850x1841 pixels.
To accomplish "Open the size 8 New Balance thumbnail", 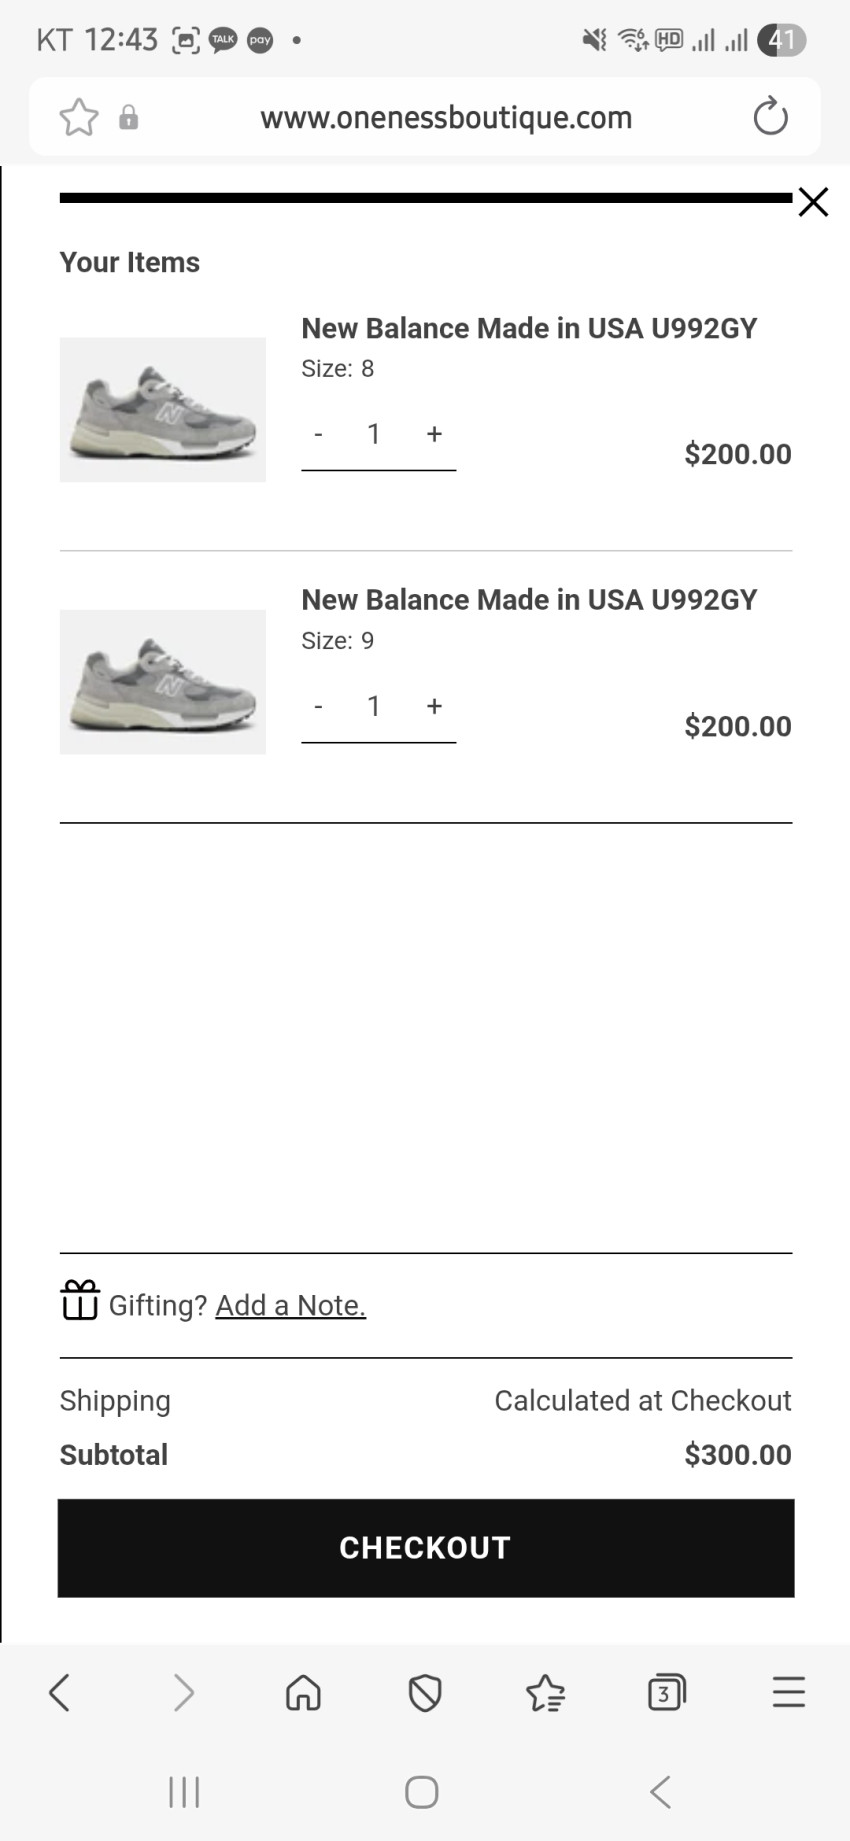I will click(x=163, y=410).
